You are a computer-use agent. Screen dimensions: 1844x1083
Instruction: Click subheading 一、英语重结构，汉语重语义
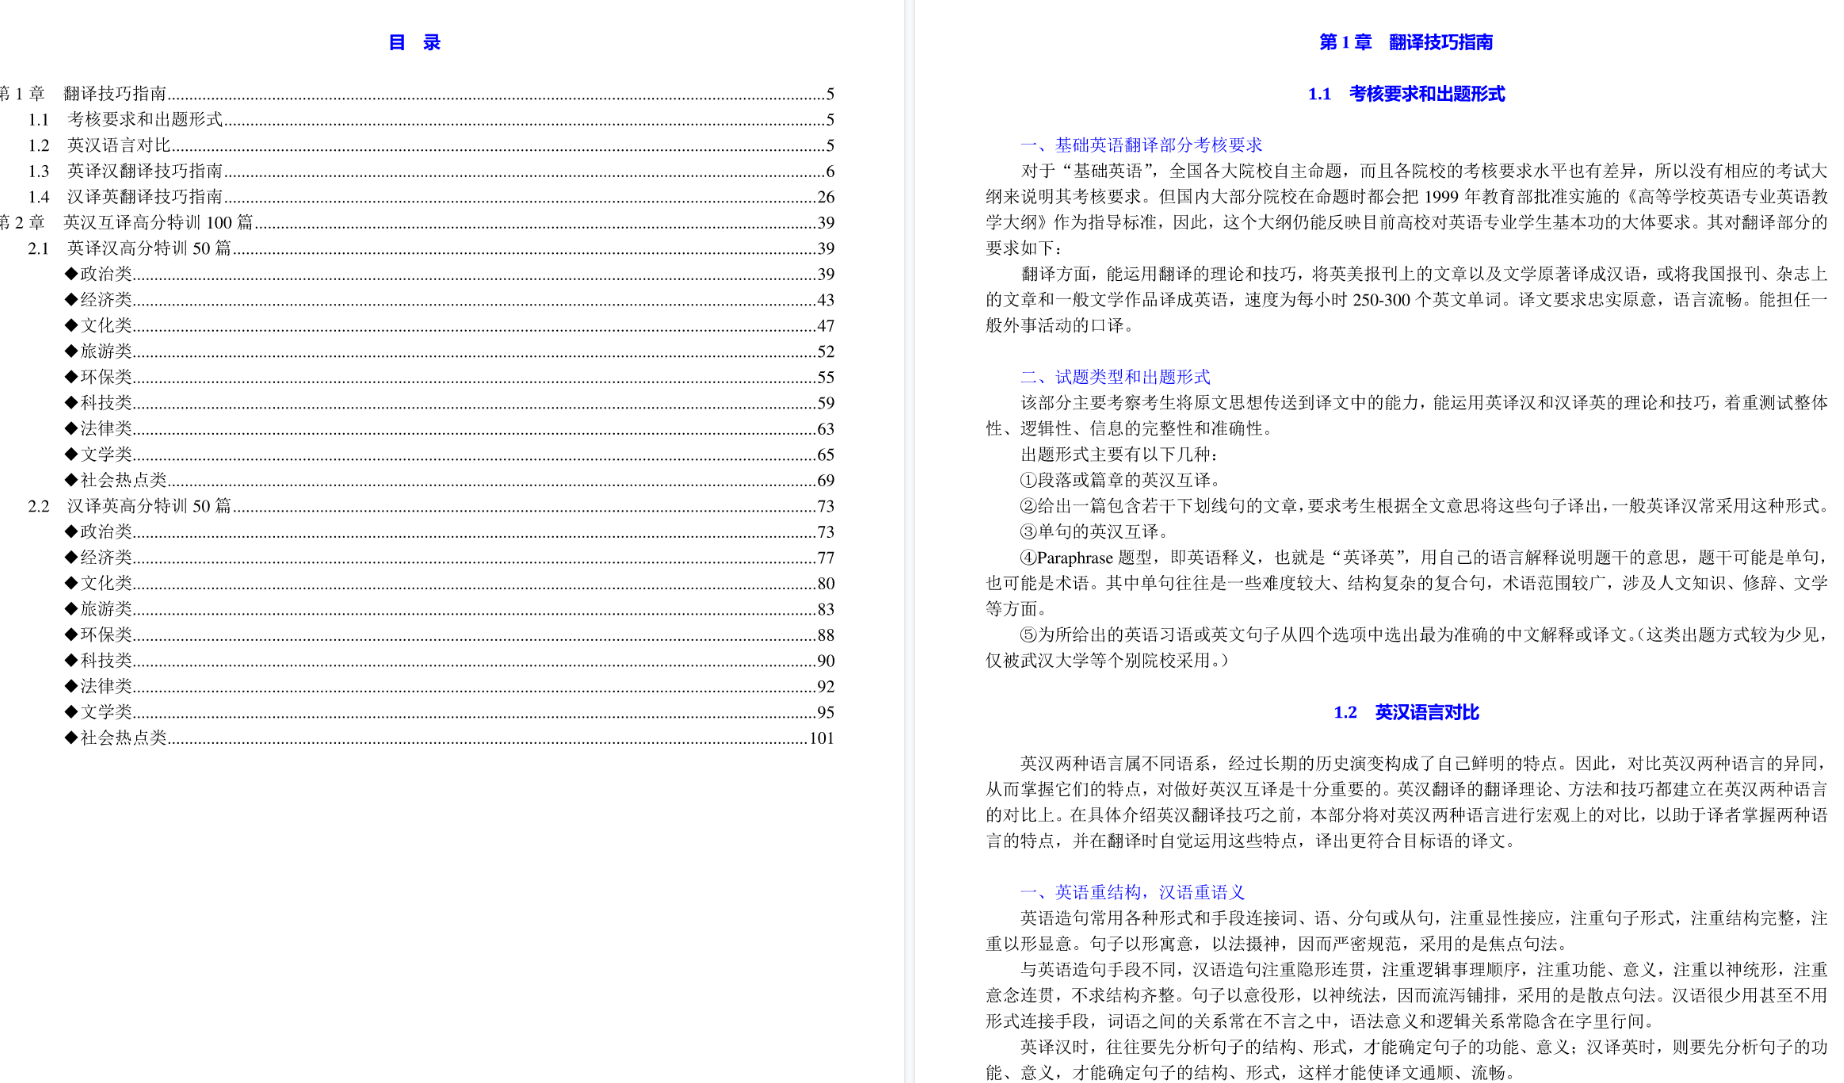tap(1132, 893)
